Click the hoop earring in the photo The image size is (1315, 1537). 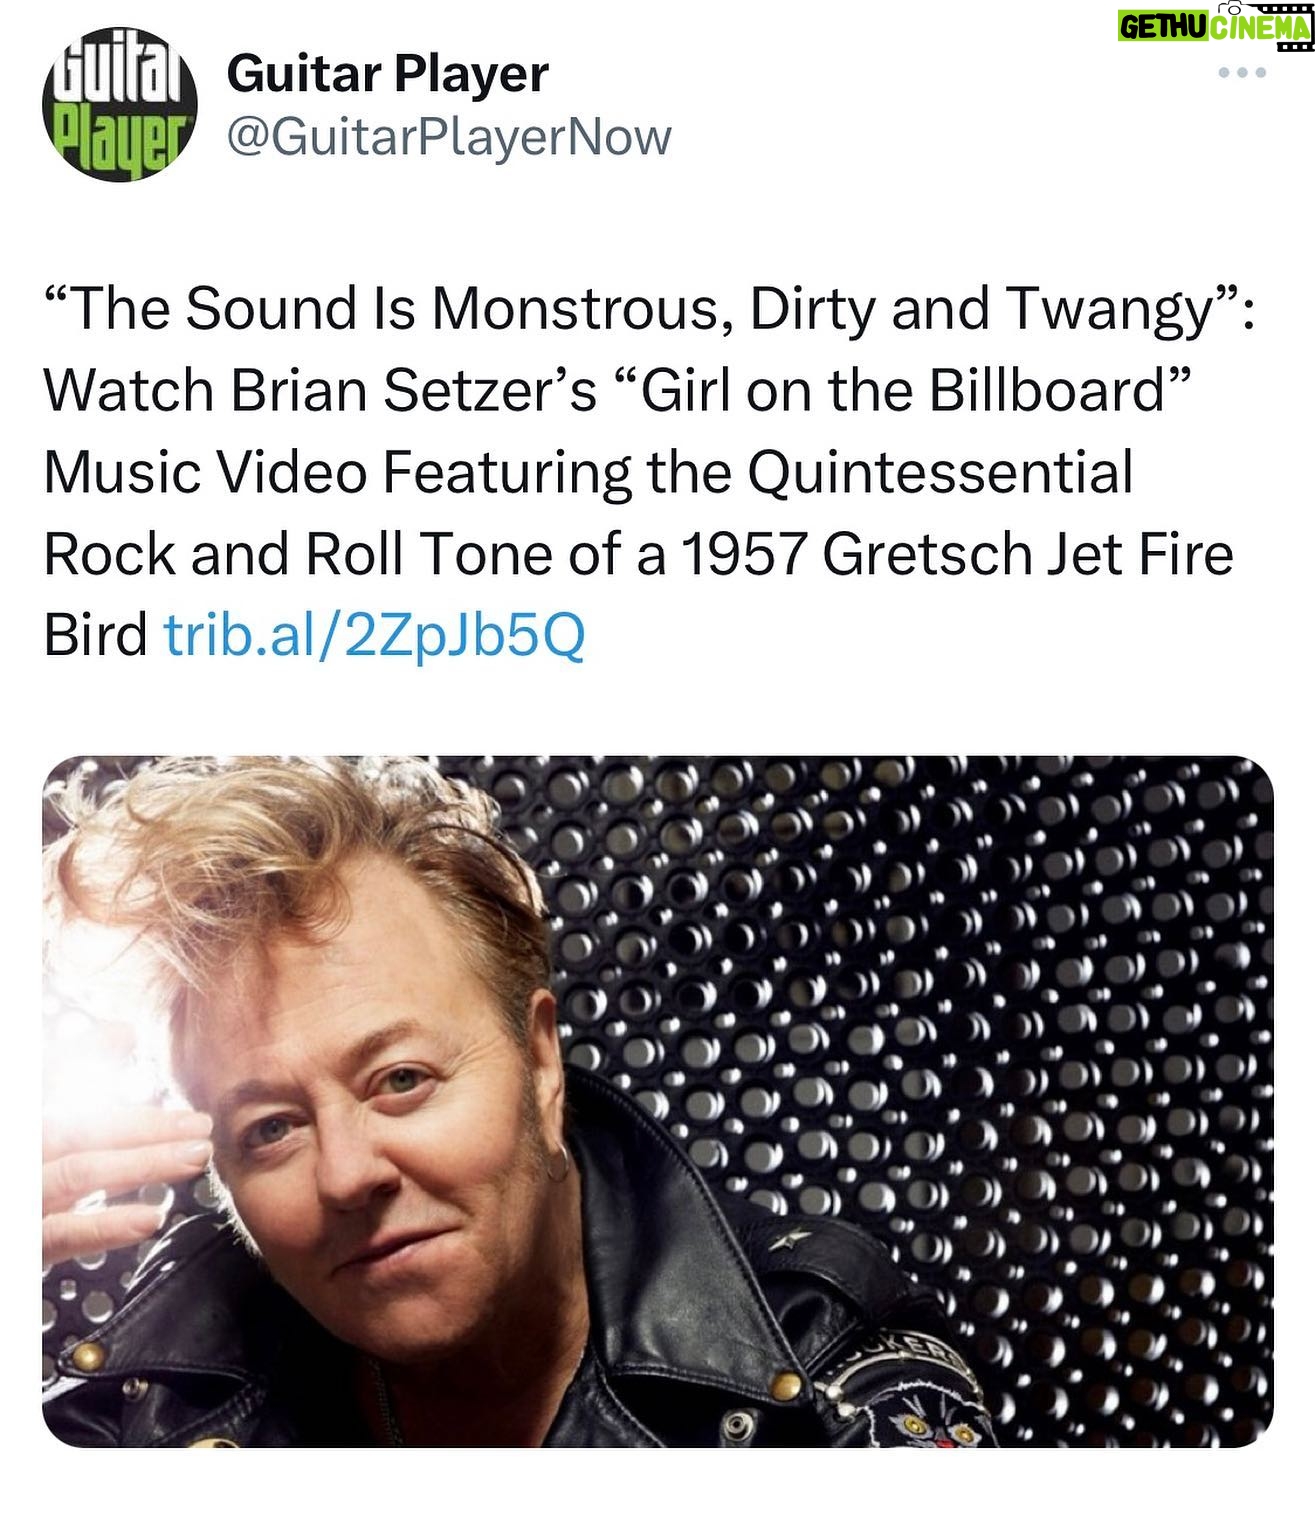click(558, 1163)
